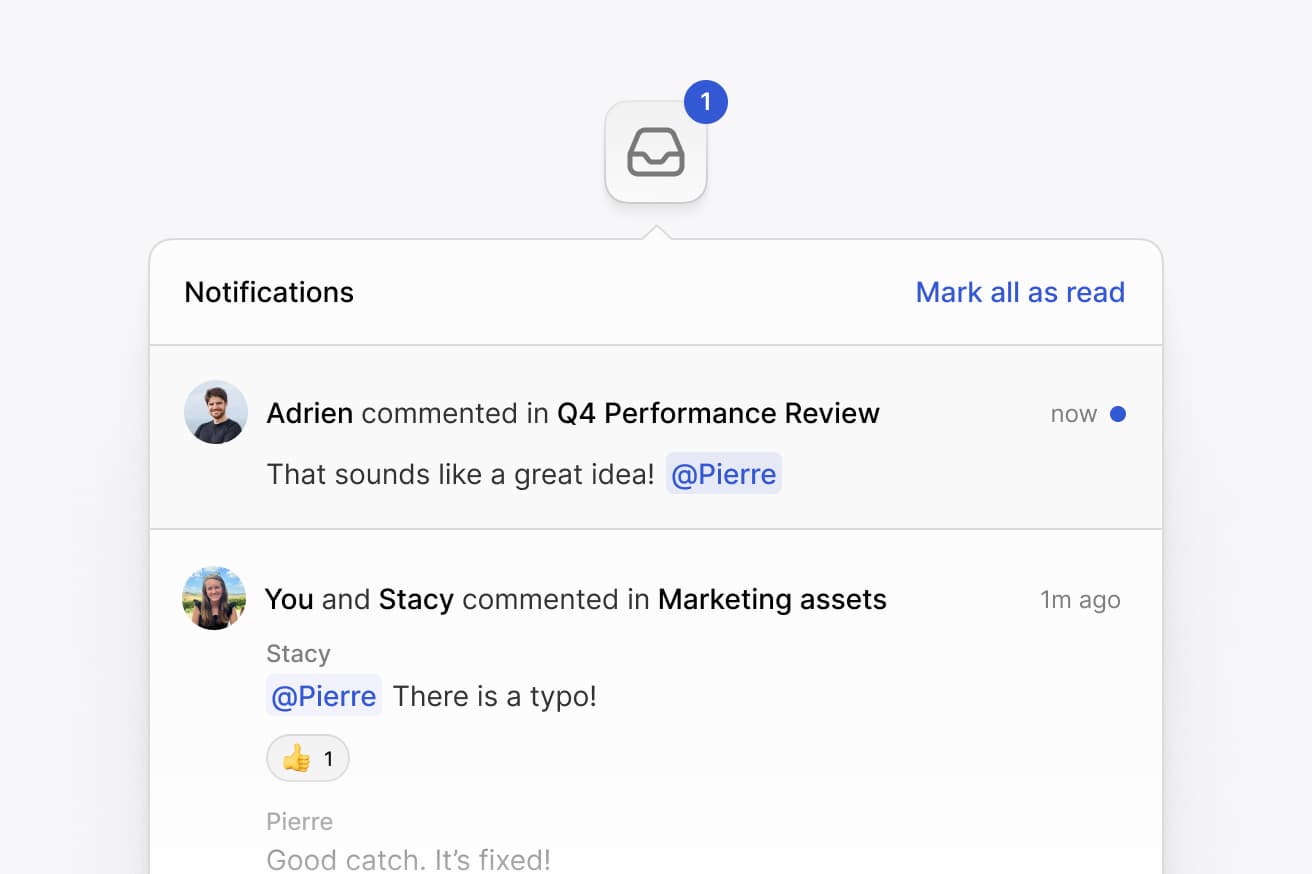Click "There is a typo!" comment text
The width and height of the screenshot is (1312, 874).
tap(494, 696)
